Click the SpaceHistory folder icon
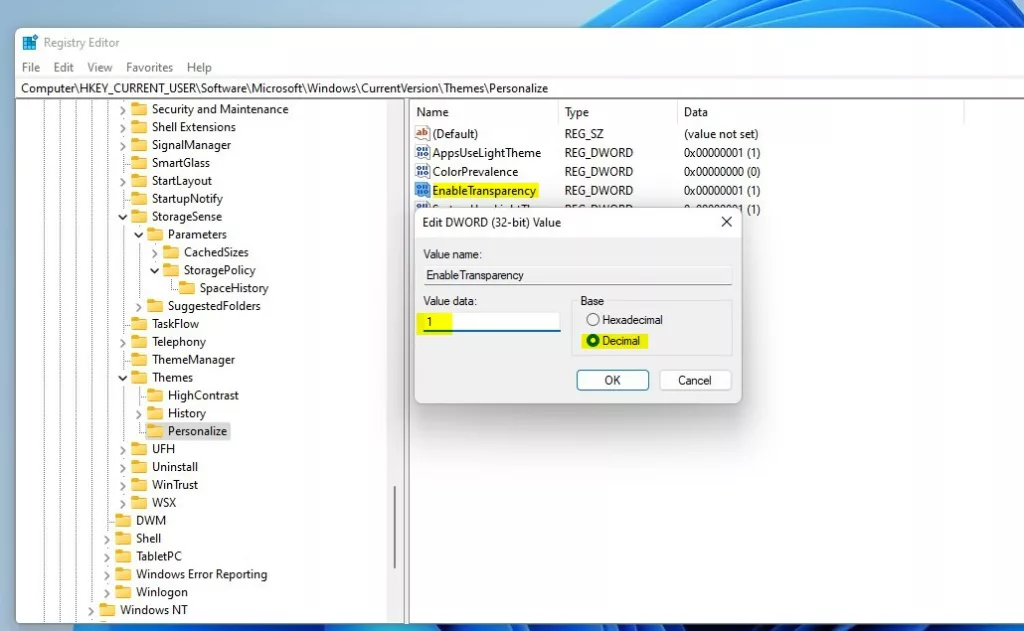The image size is (1024, 631). pos(187,287)
